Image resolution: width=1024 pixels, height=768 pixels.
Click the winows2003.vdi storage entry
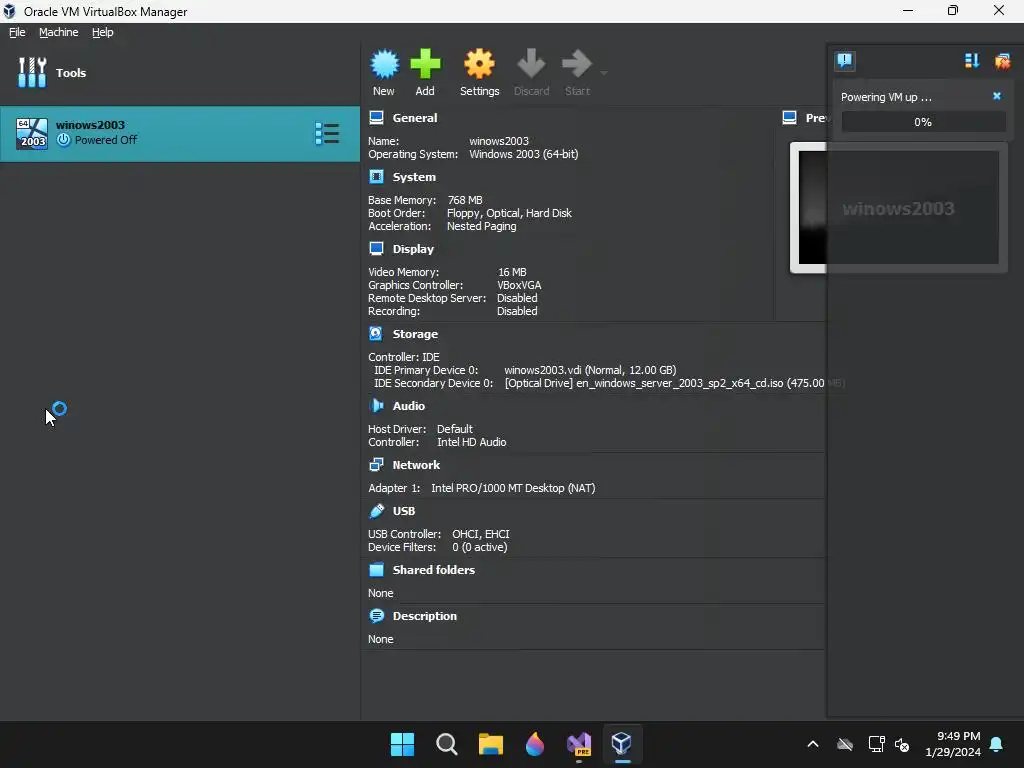pyautogui.click(x=590, y=370)
